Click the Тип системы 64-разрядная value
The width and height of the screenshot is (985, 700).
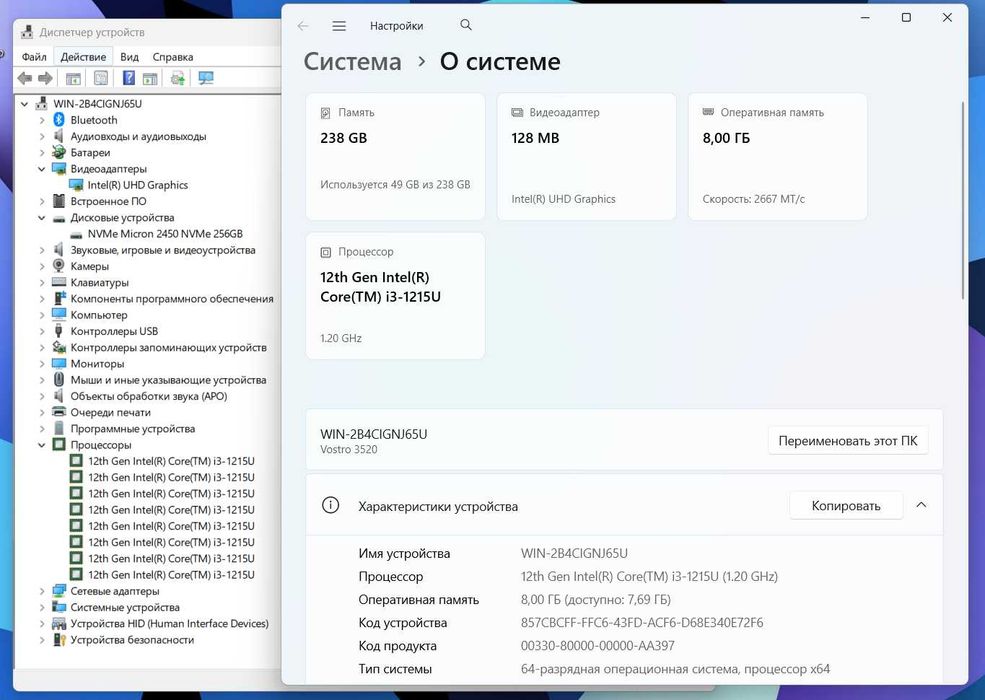point(675,669)
